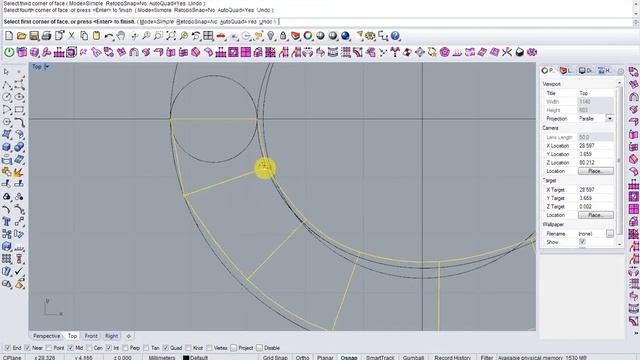The image size is (640, 360).
Task: Toggle the Int osnap checkbox
Action: pyautogui.click(x=109, y=348)
